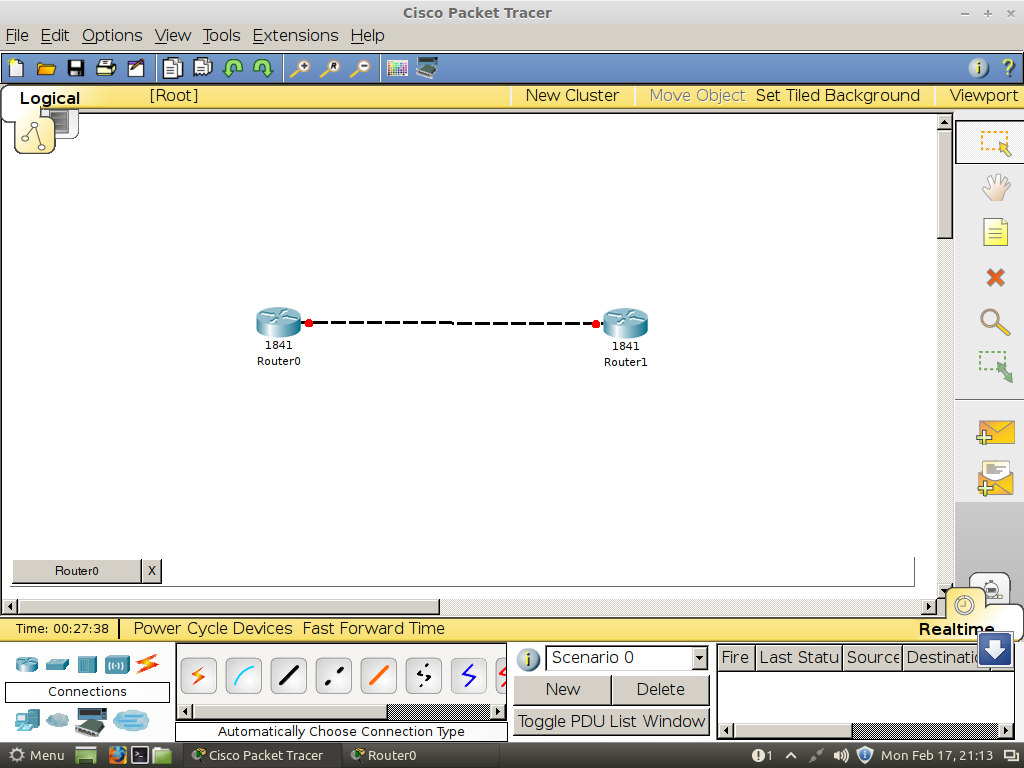Click the yellow question mark help icon

coord(1008,68)
